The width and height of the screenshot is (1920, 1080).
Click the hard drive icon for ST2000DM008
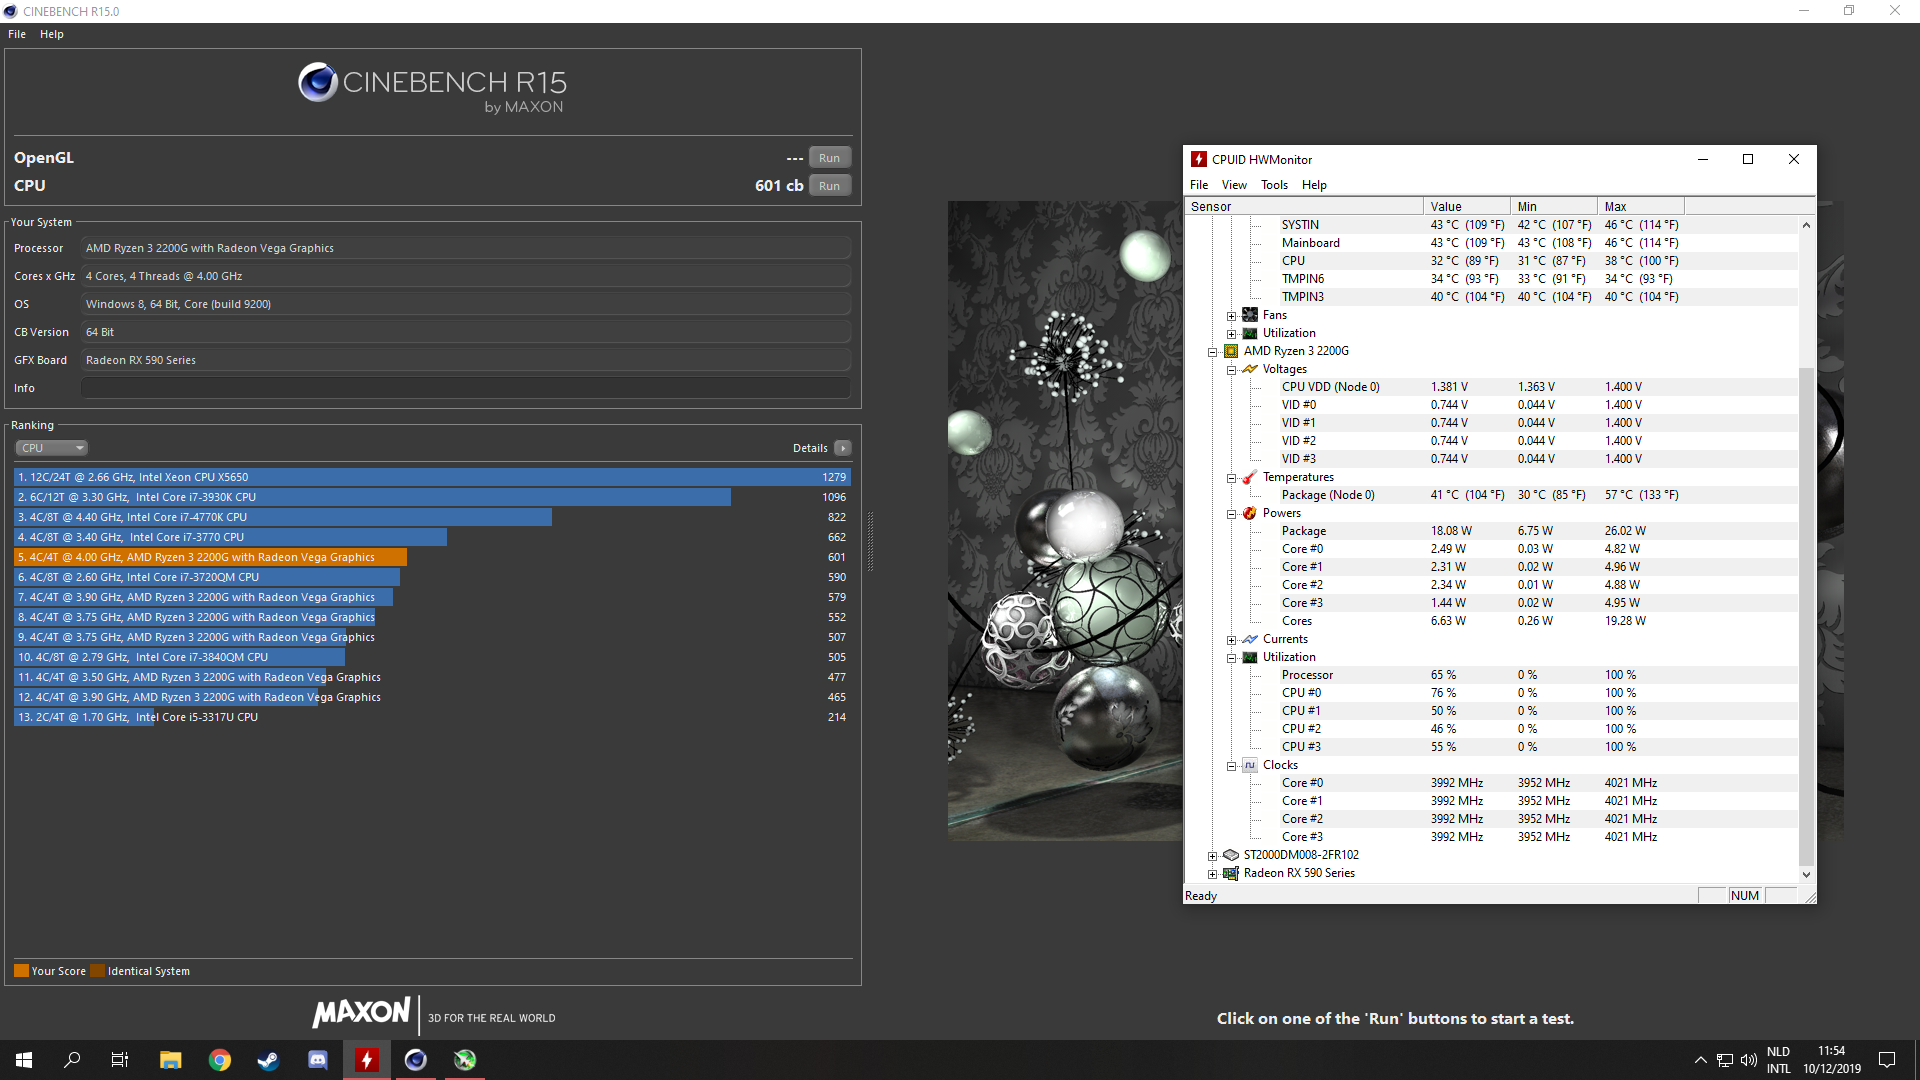coord(1231,855)
